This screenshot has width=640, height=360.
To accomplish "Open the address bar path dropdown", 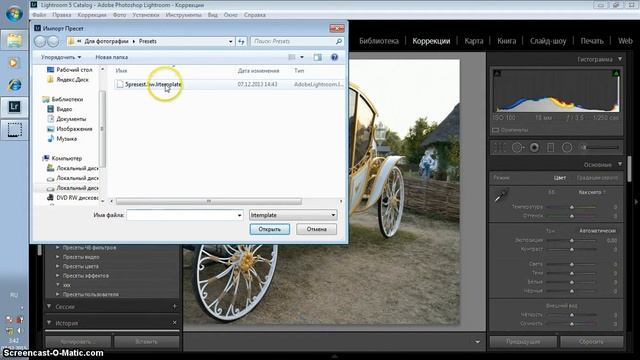I will point(231,41).
